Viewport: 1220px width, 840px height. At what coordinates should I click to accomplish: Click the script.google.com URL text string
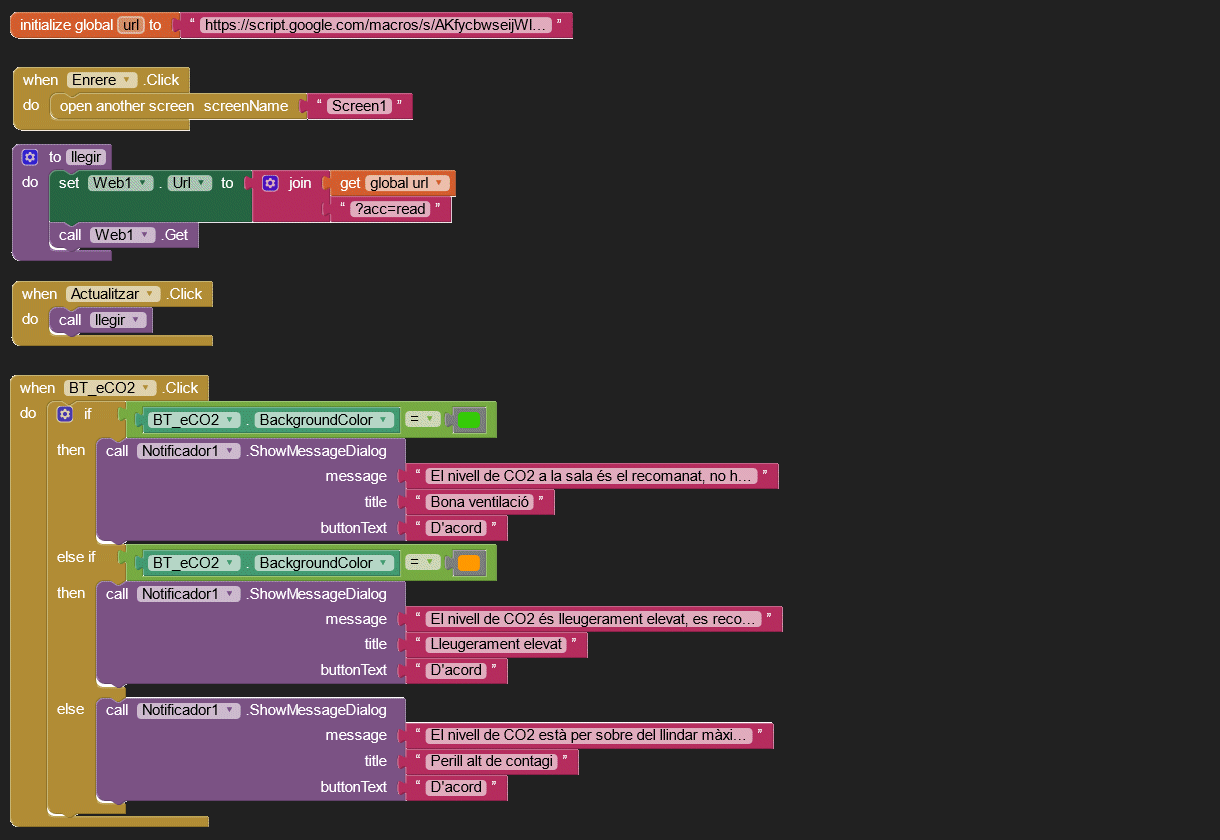(375, 25)
